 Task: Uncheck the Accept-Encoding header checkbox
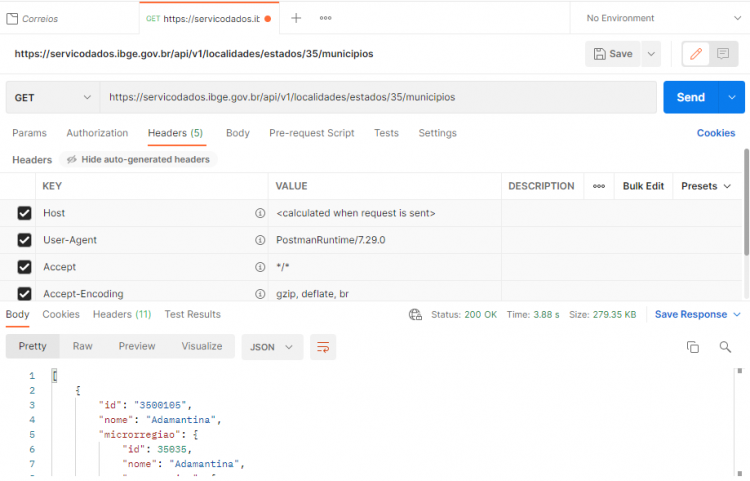(24, 294)
